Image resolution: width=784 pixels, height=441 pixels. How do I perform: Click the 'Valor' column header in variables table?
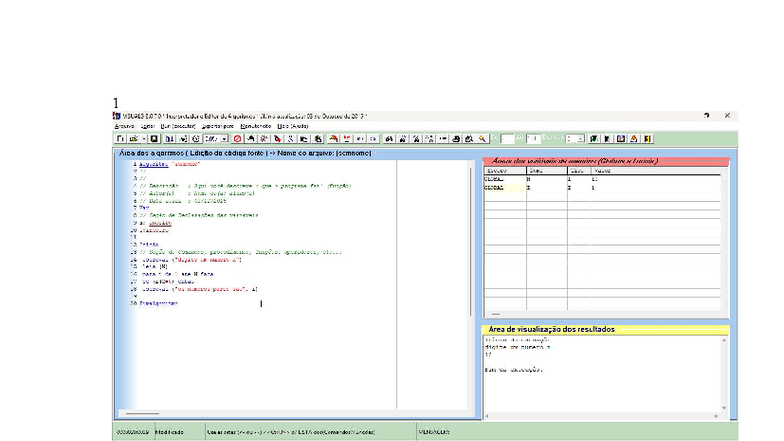pyautogui.click(x=656, y=171)
